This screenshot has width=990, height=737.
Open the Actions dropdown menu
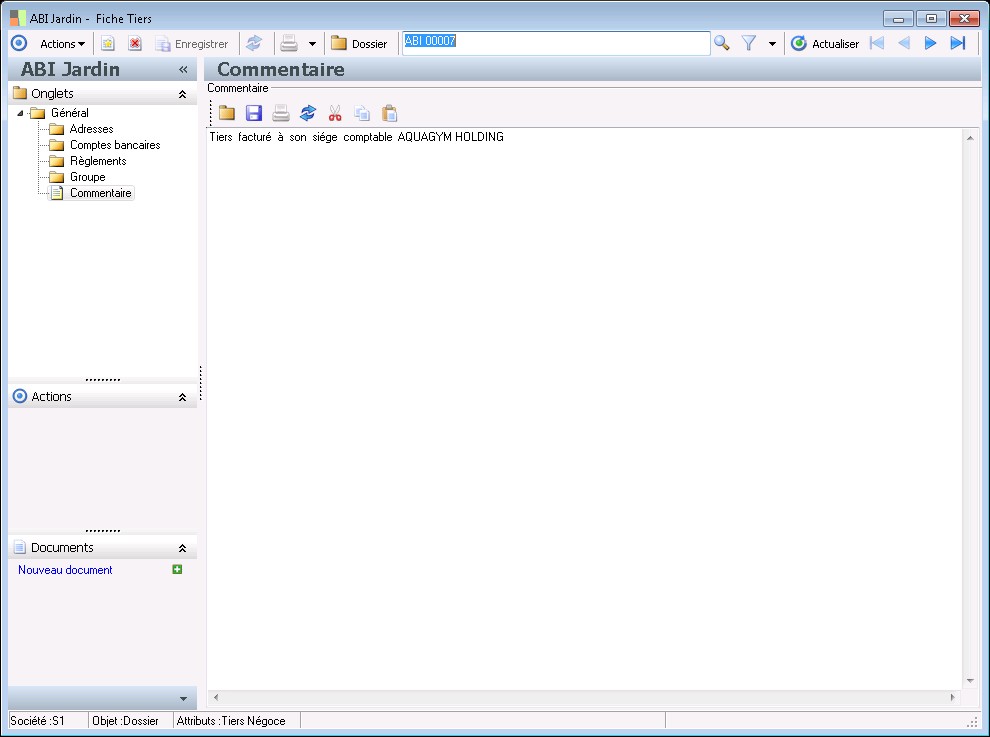[62, 44]
